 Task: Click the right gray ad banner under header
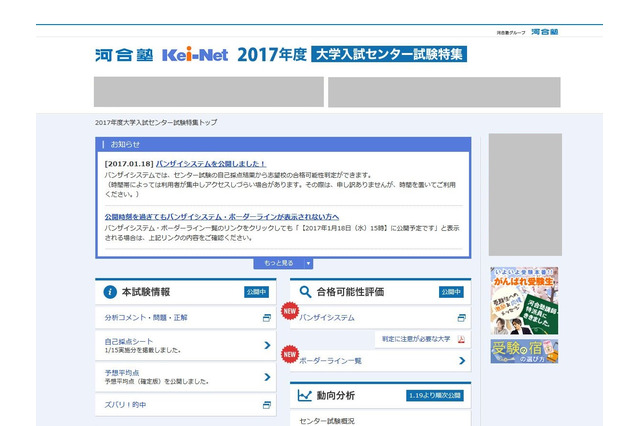444,92
